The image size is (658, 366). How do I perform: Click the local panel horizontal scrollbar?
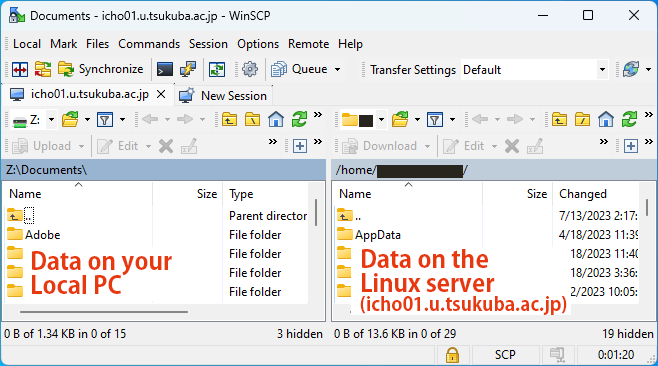104,312
